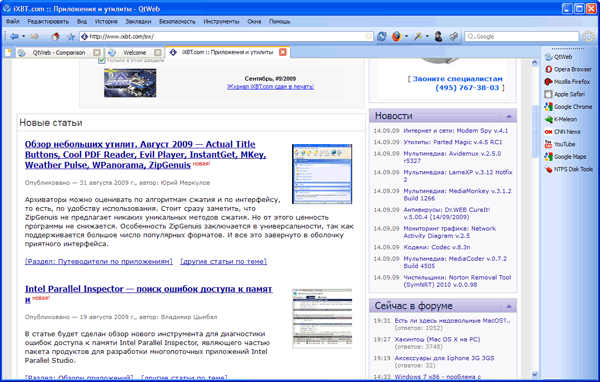Open forum thread Хакинтош (Mac OS X на PC)
The height and width of the screenshot is (382, 600).
click(437, 339)
